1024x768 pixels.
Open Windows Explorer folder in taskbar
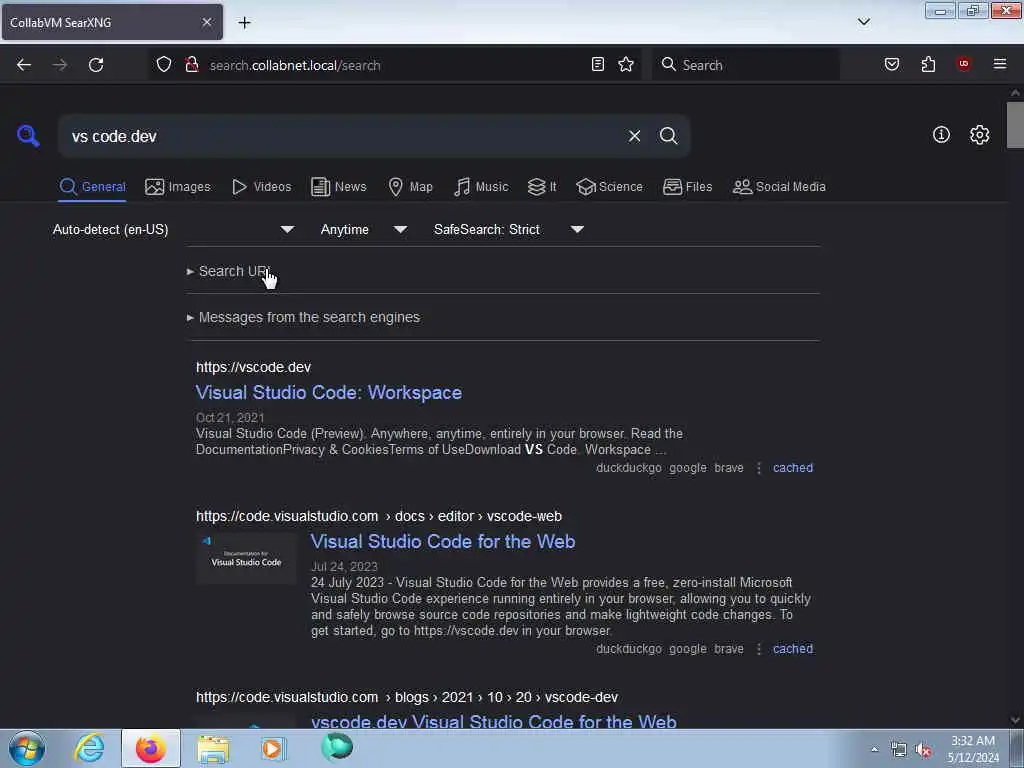[213, 749]
